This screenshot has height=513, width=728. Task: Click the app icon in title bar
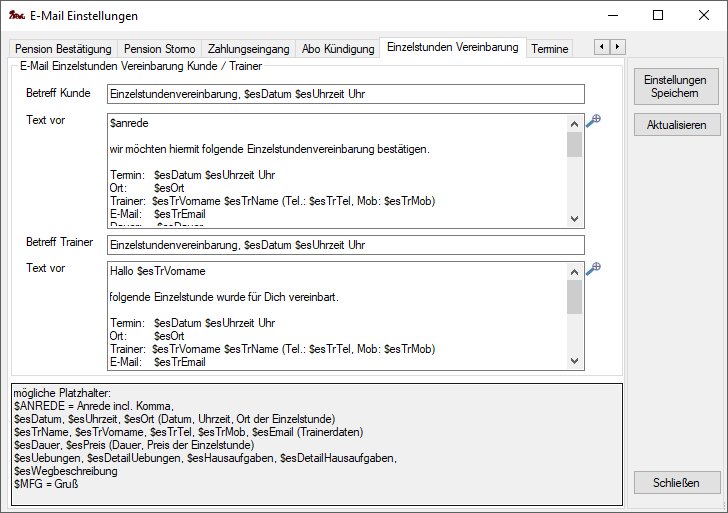coord(15,16)
